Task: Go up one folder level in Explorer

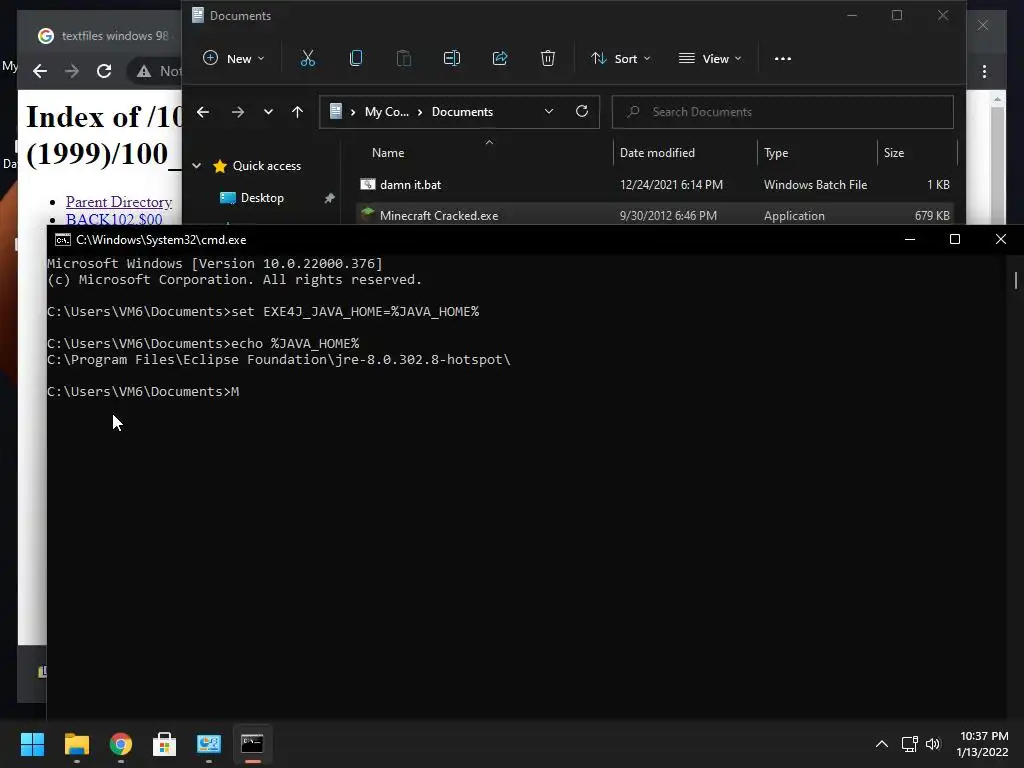Action: (297, 112)
